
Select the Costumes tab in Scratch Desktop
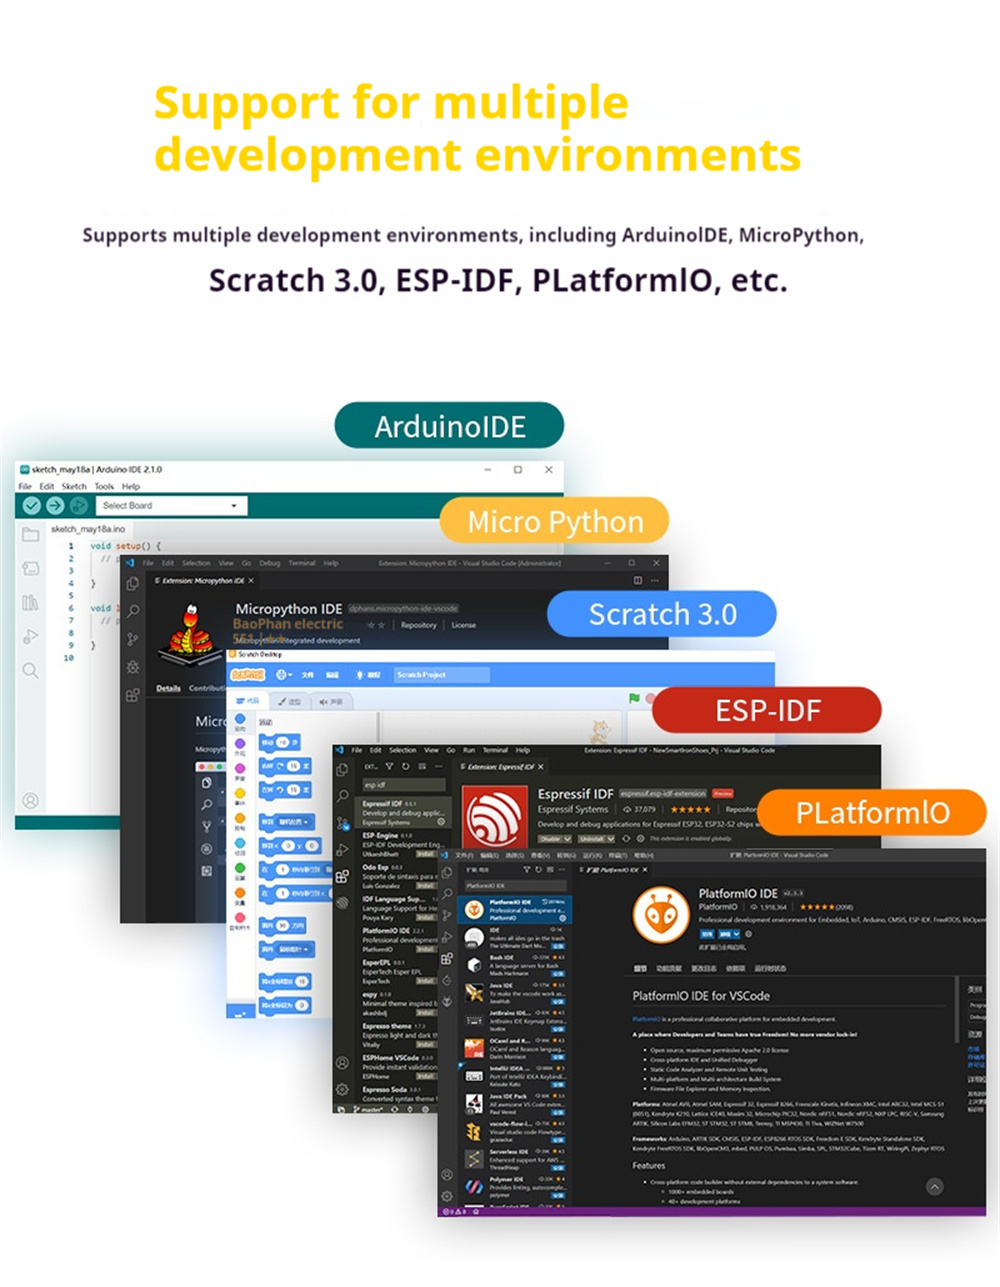[291, 701]
